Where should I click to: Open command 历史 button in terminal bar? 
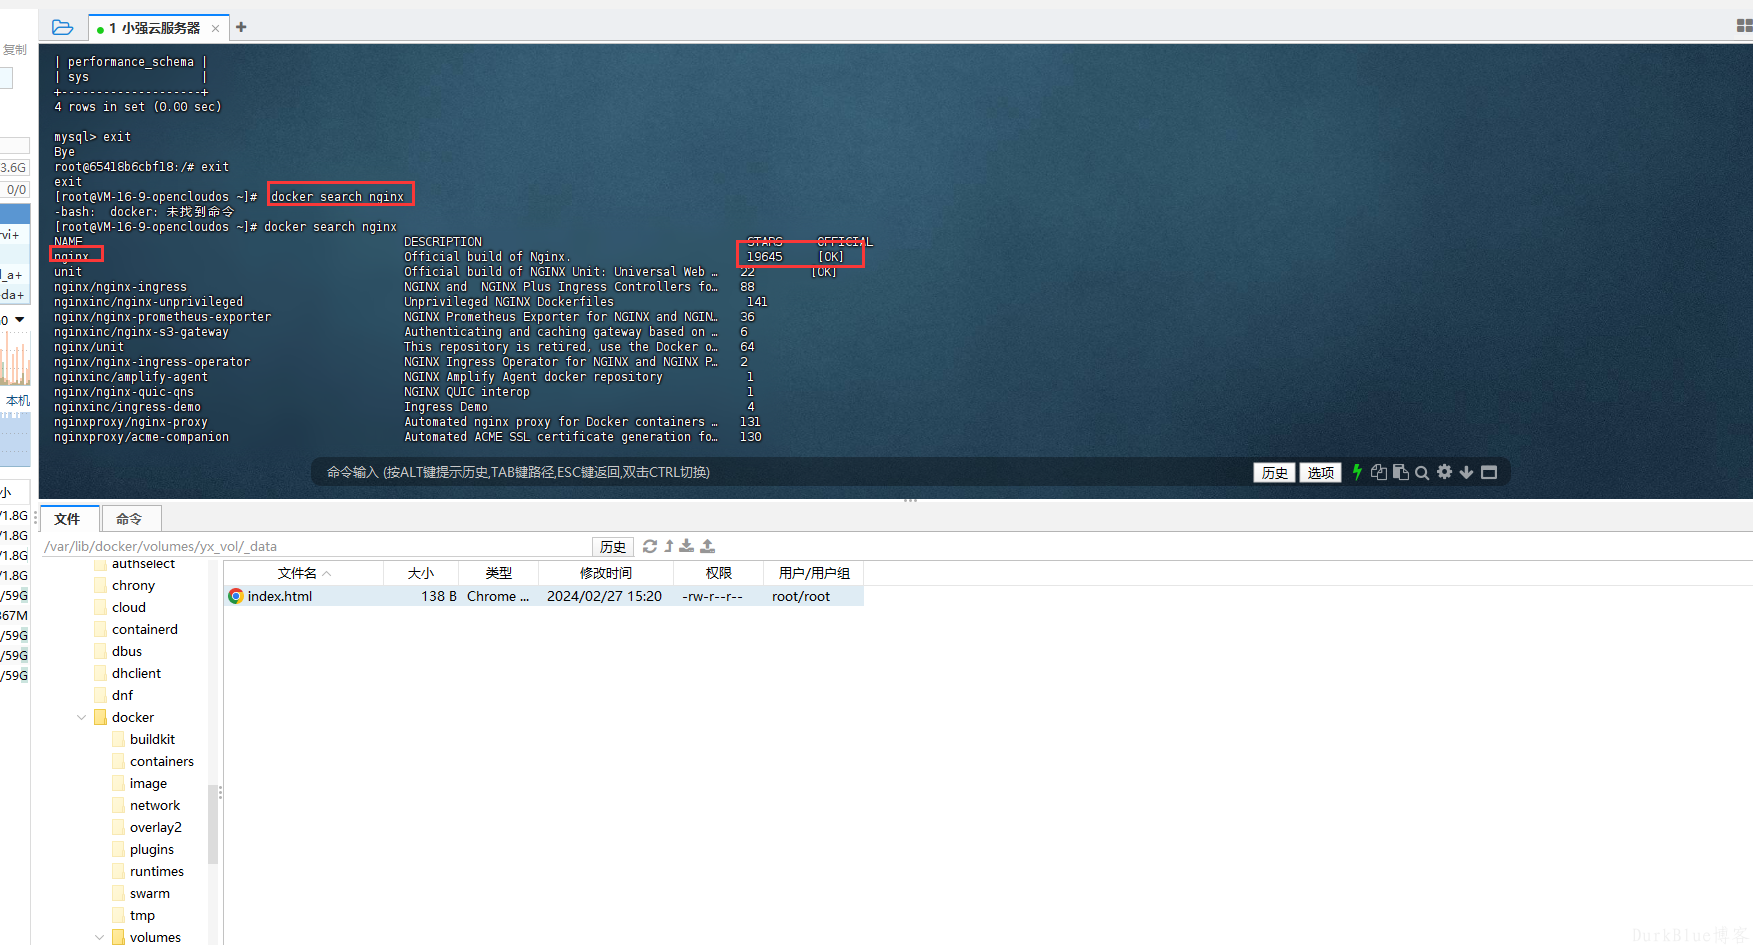(x=1274, y=473)
